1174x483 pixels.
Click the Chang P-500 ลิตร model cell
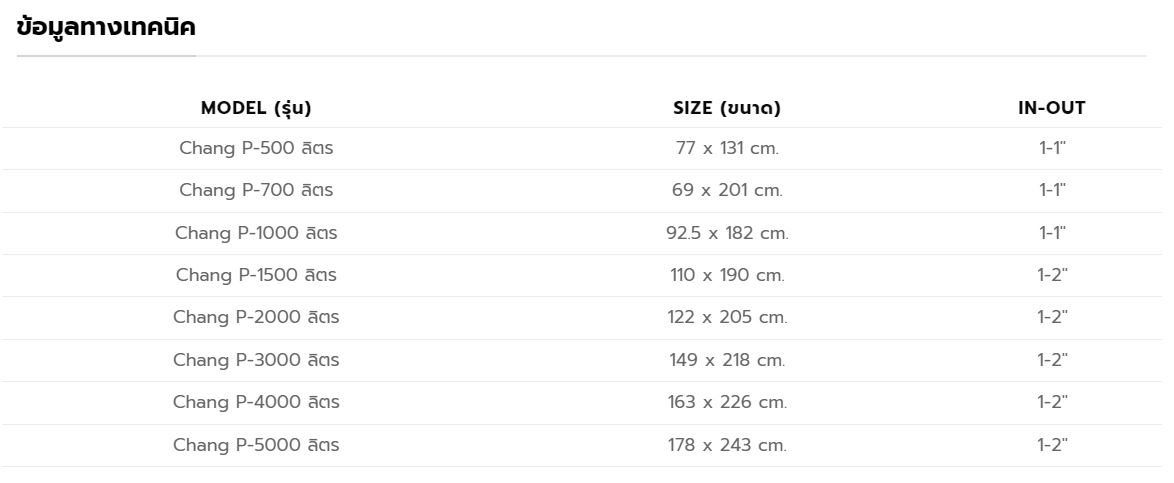click(x=256, y=148)
